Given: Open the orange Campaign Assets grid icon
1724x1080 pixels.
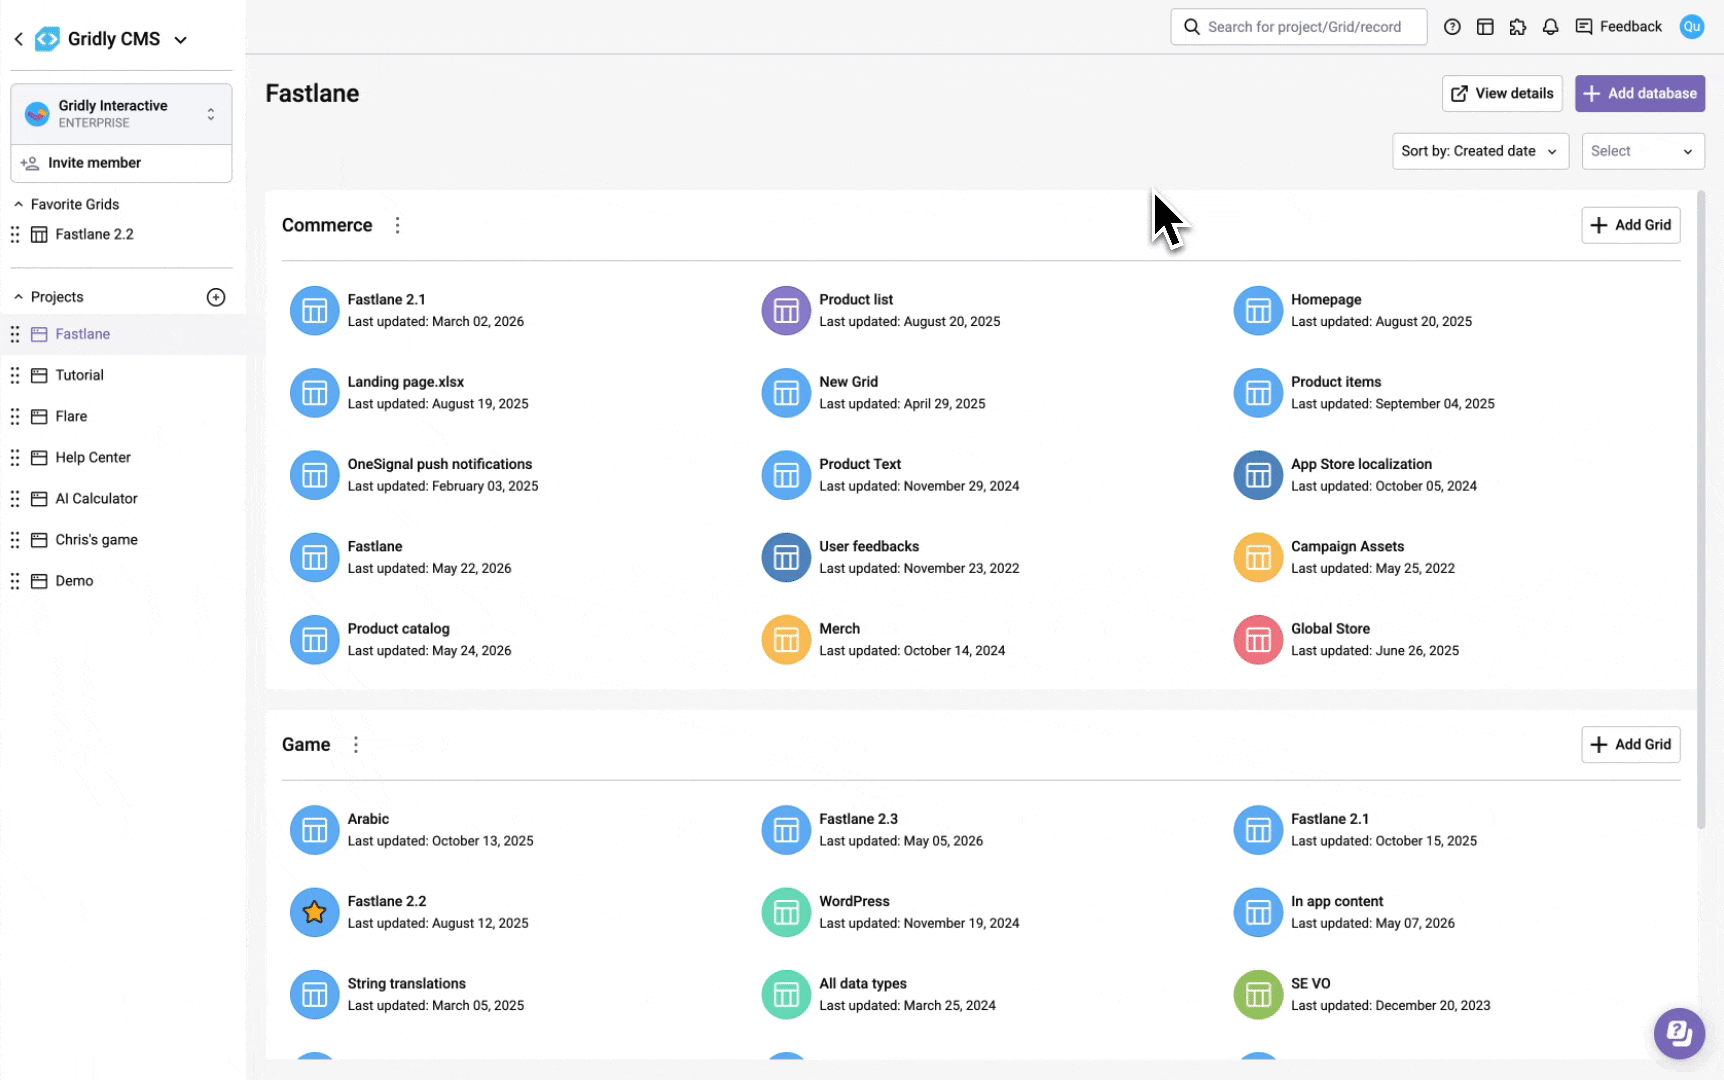Looking at the screenshot, I should coord(1258,557).
